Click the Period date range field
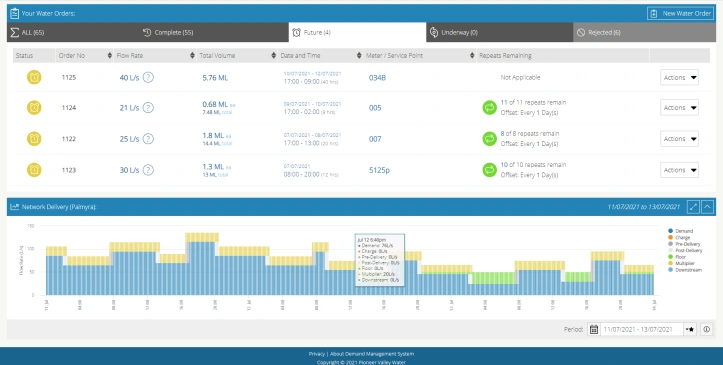Viewport: 723px width, 365px height. (642, 329)
